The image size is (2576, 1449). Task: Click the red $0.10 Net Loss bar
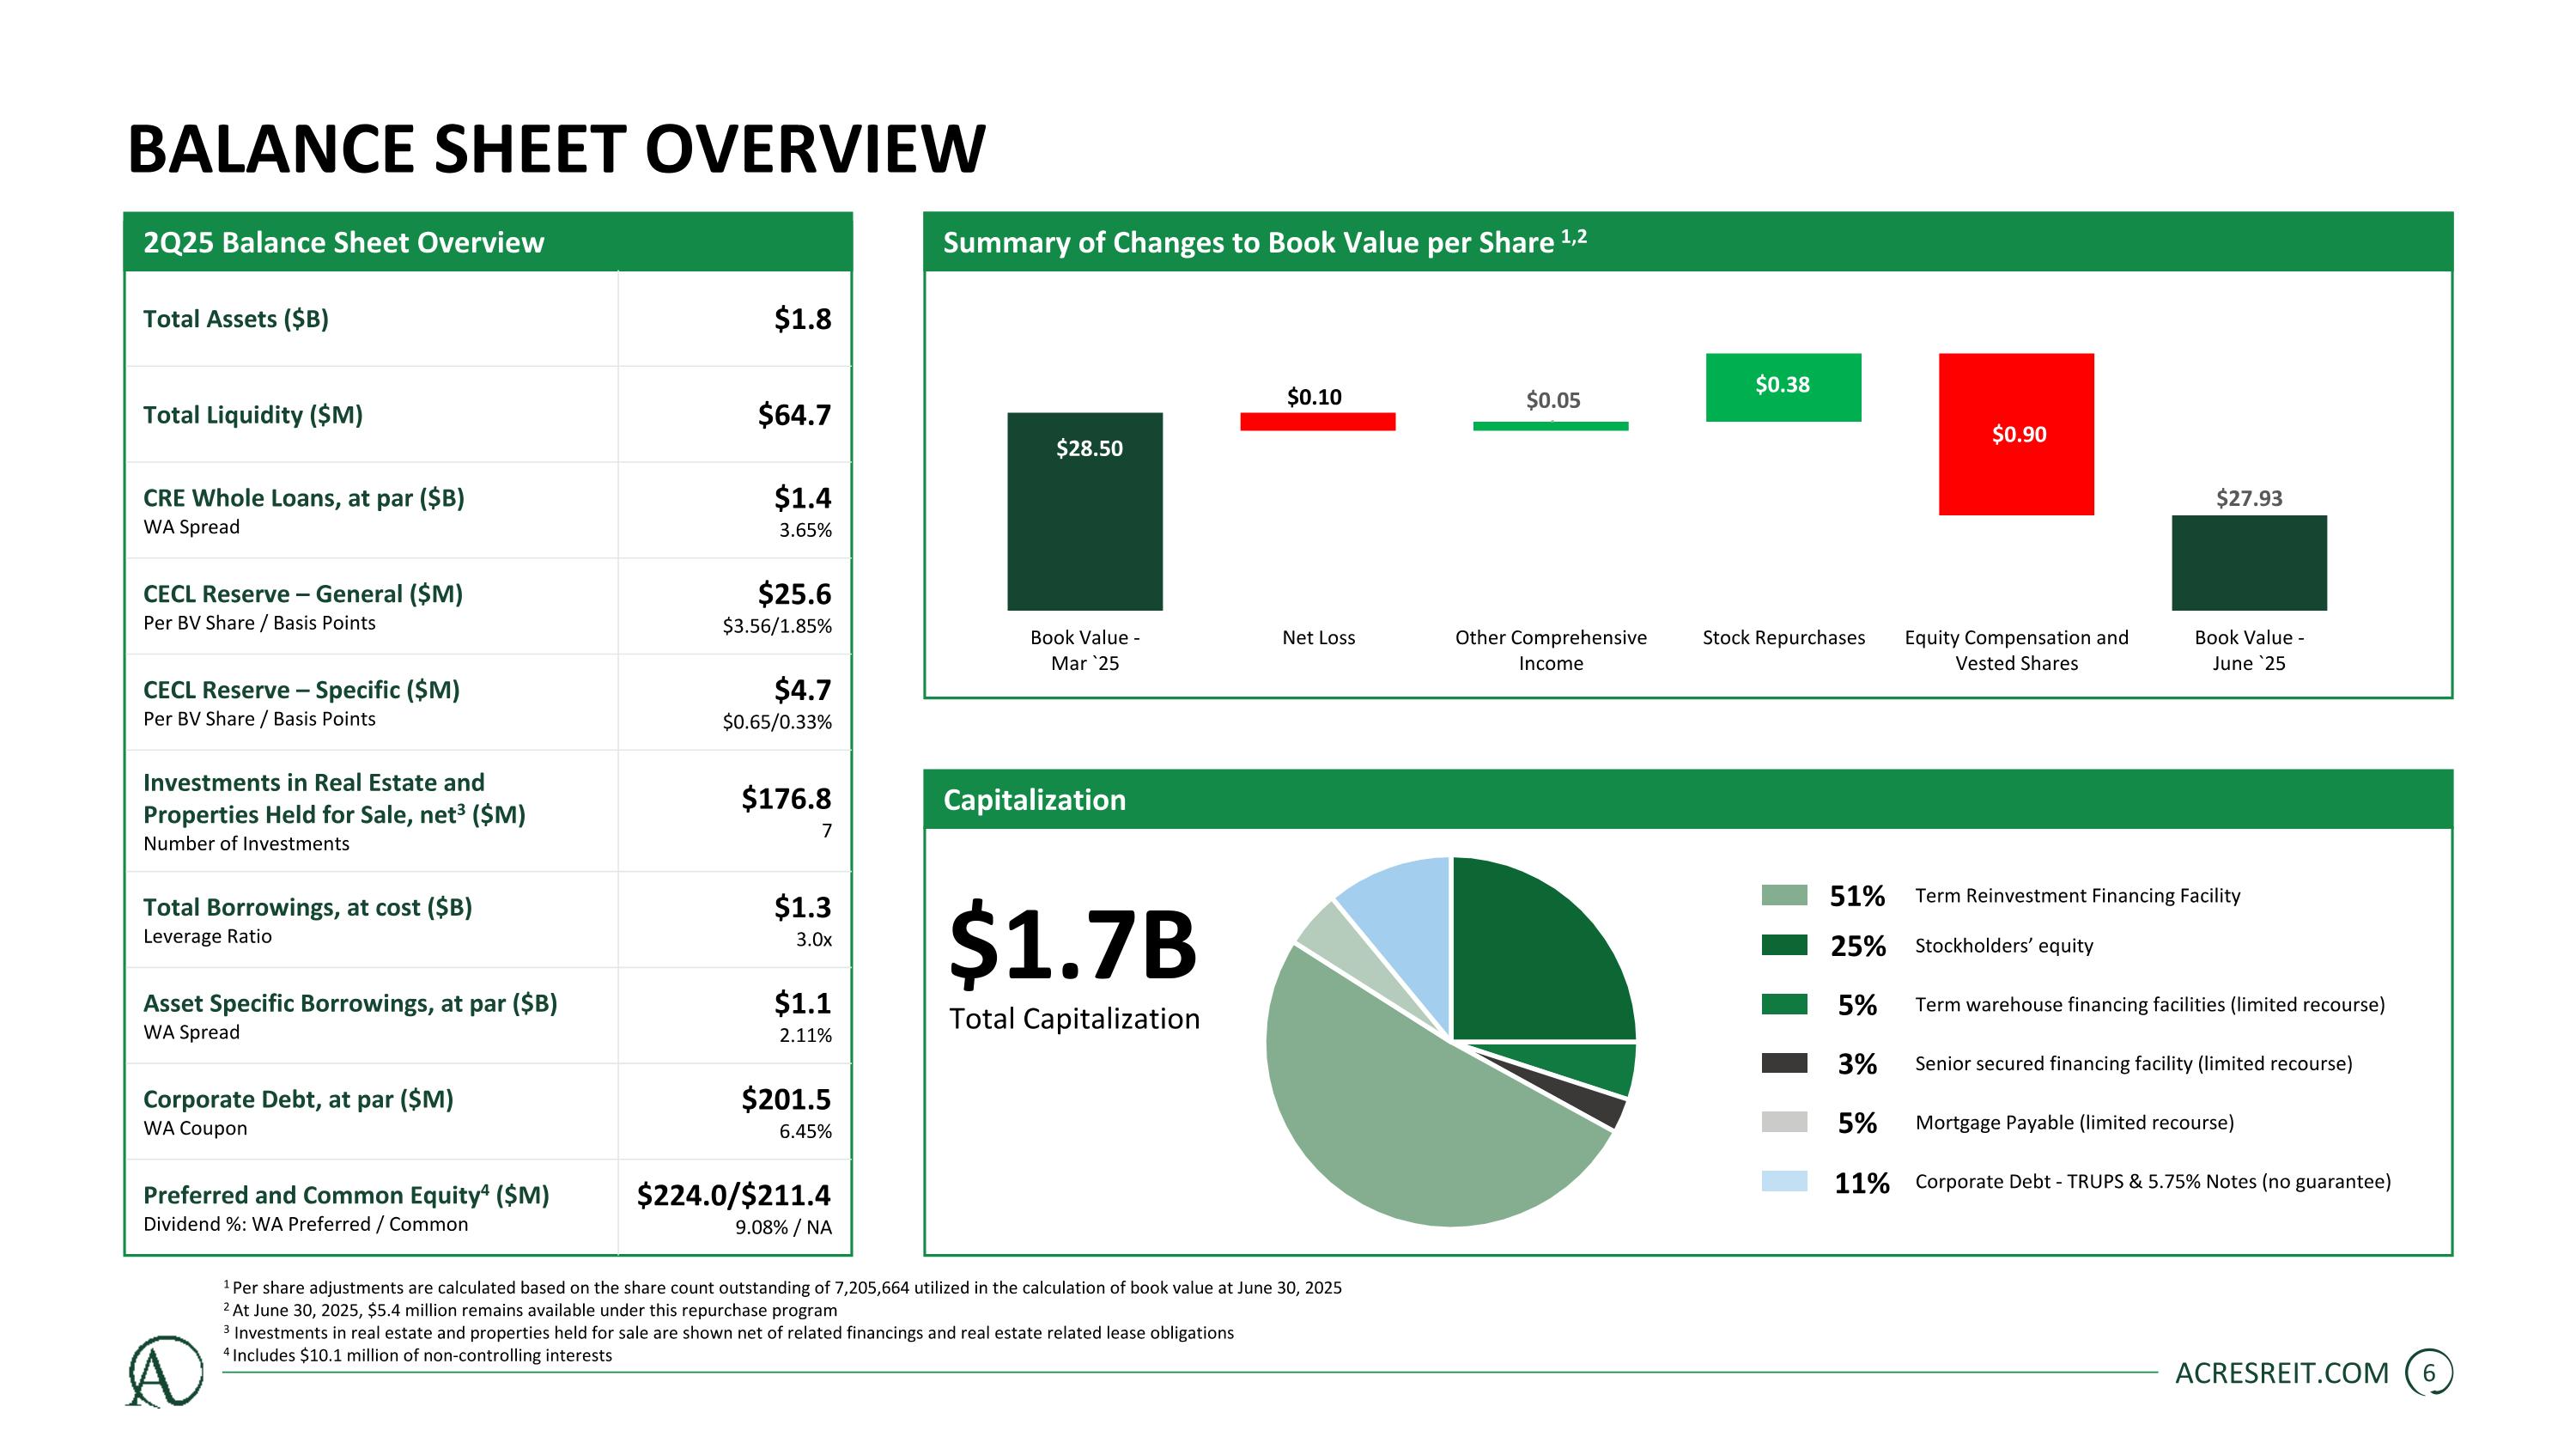point(1317,422)
